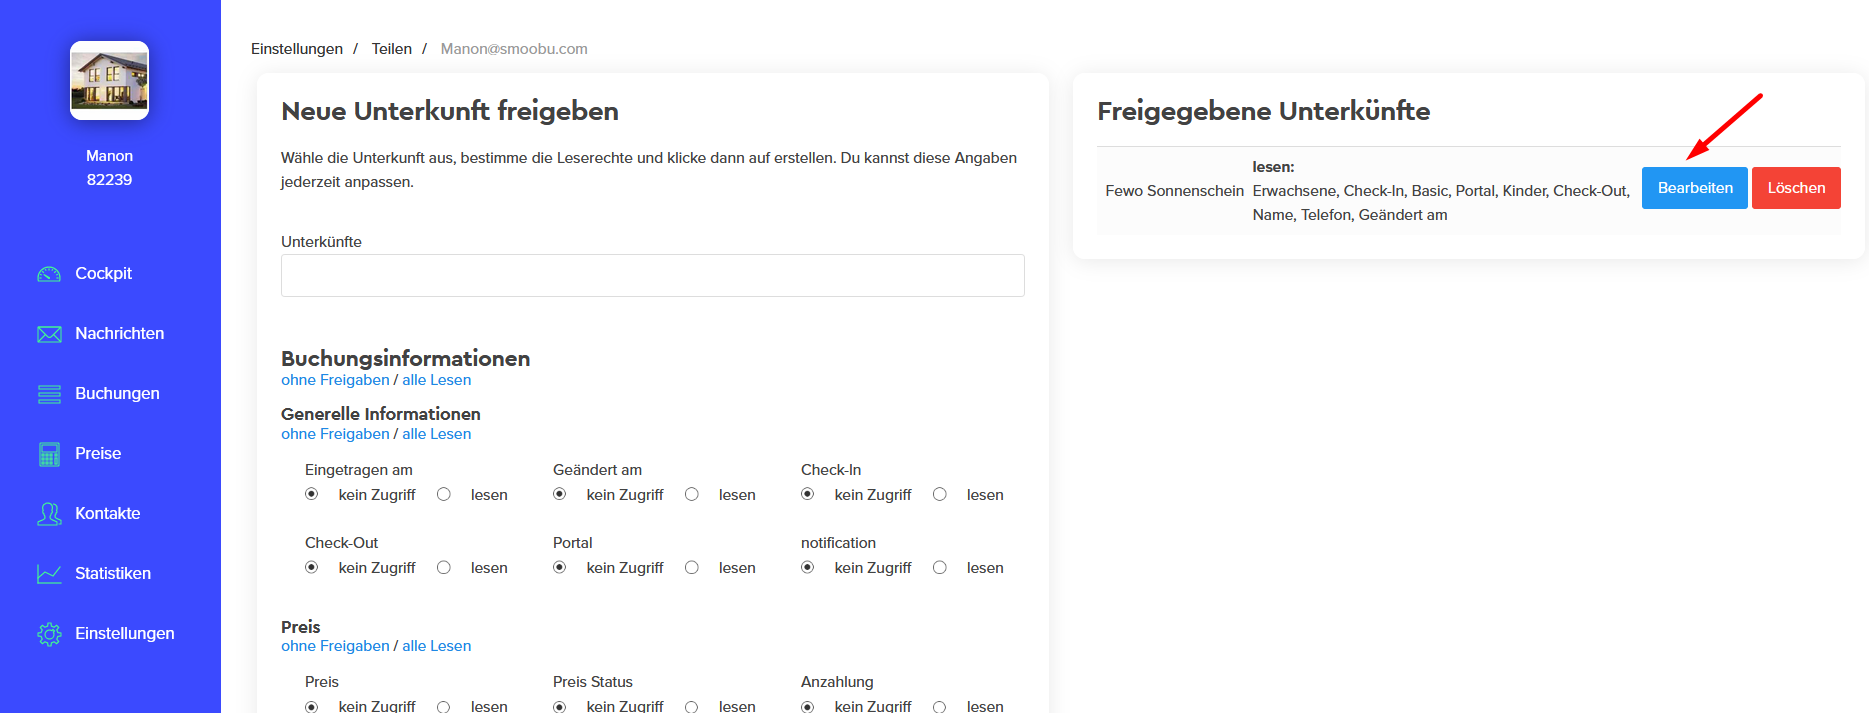Select the Buchungen list icon
The image size is (1869, 713).
tap(49, 394)
